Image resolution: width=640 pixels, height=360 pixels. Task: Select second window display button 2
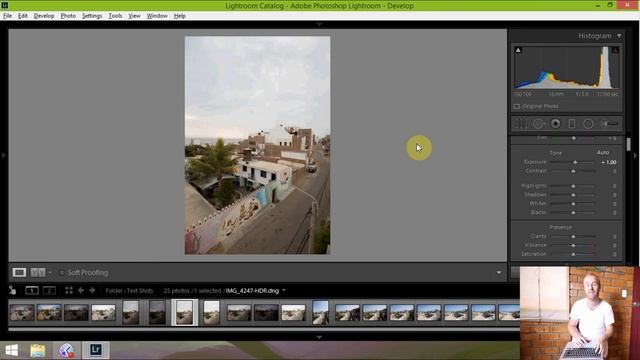click(49, 291)
